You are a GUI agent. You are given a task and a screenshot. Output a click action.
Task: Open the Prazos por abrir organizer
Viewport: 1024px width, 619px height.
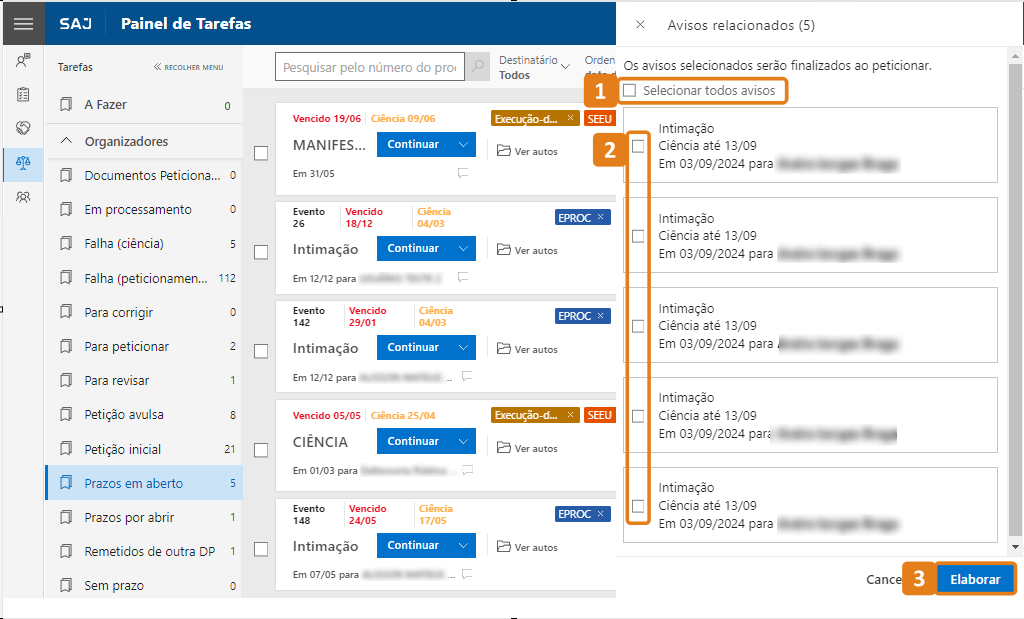[x=144, y=518]
